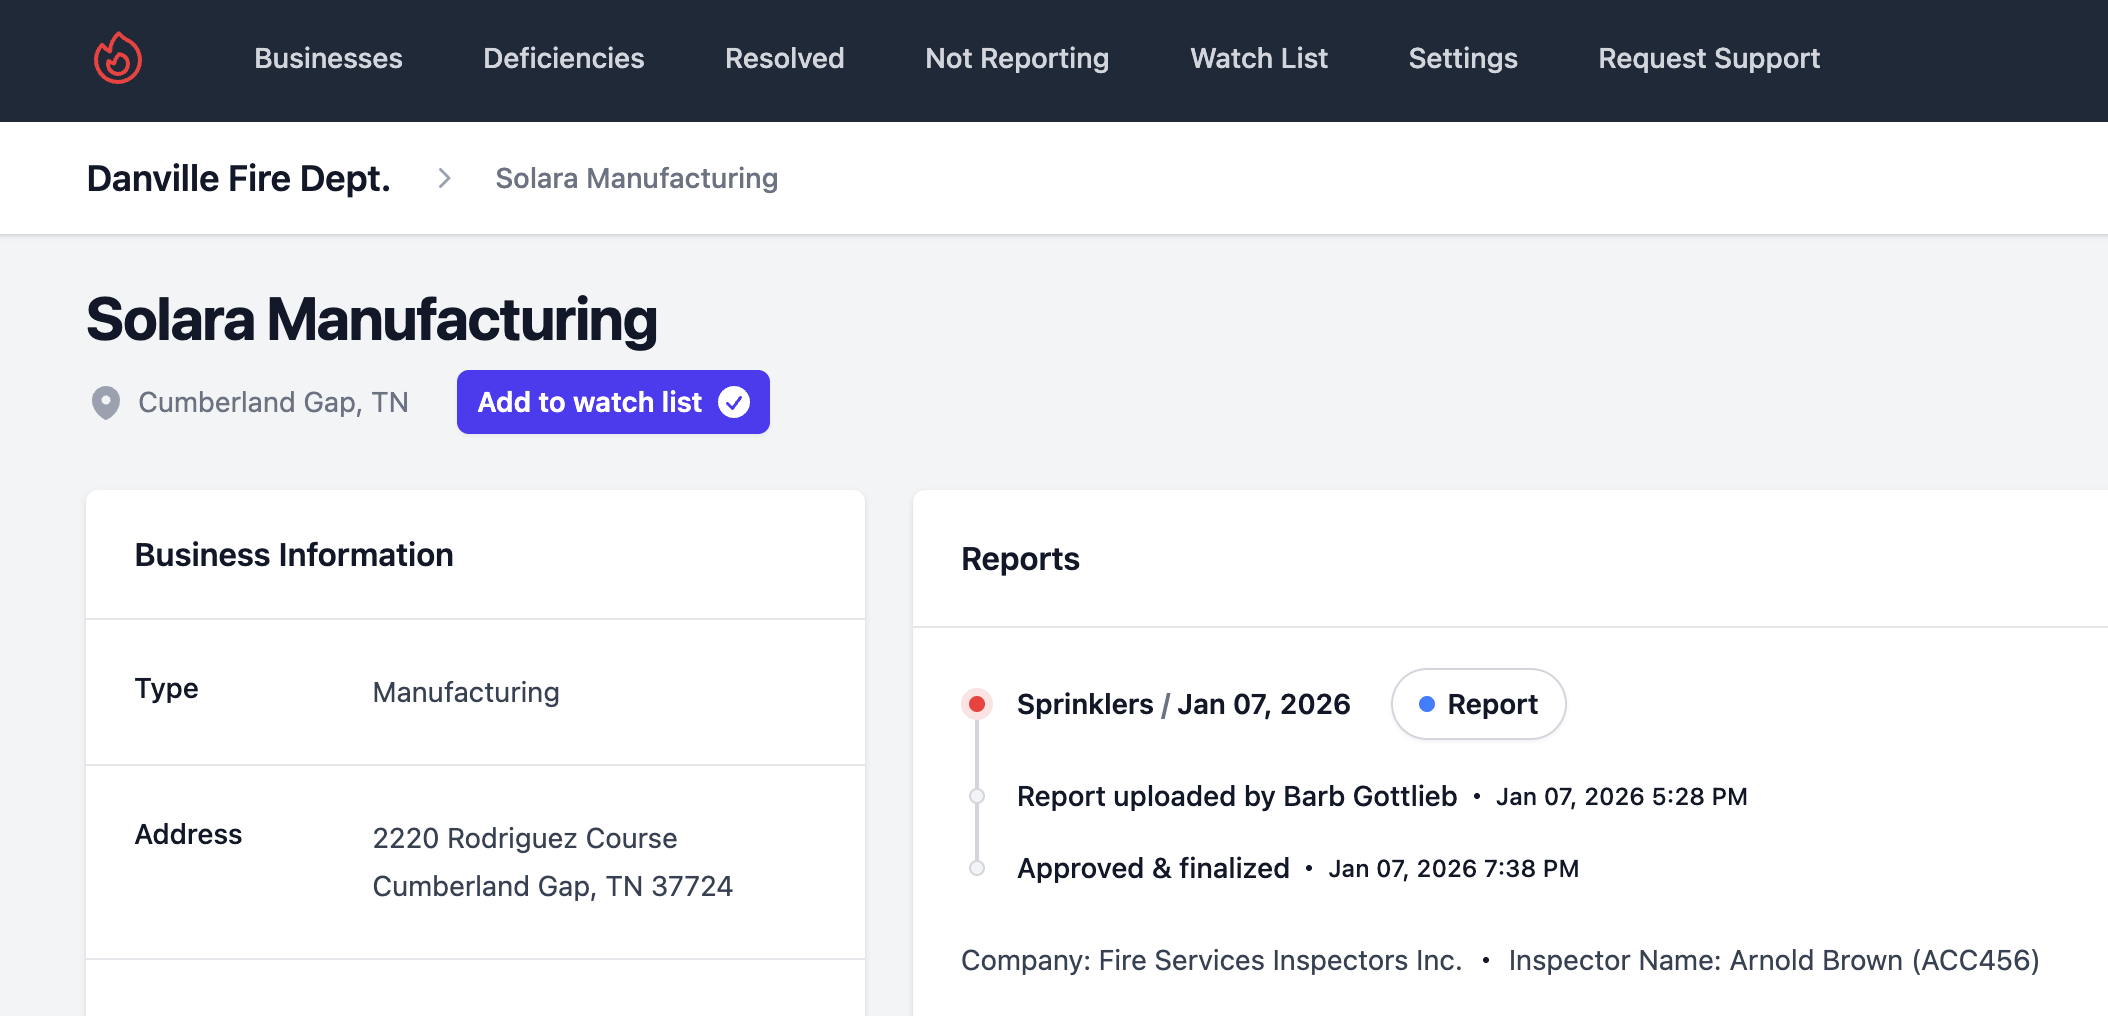Viewport: 2108px width, 1016px height.
Task: Click Sprinklers / Jan 07, 2026 report title
Action: [x=1183, y=704]
